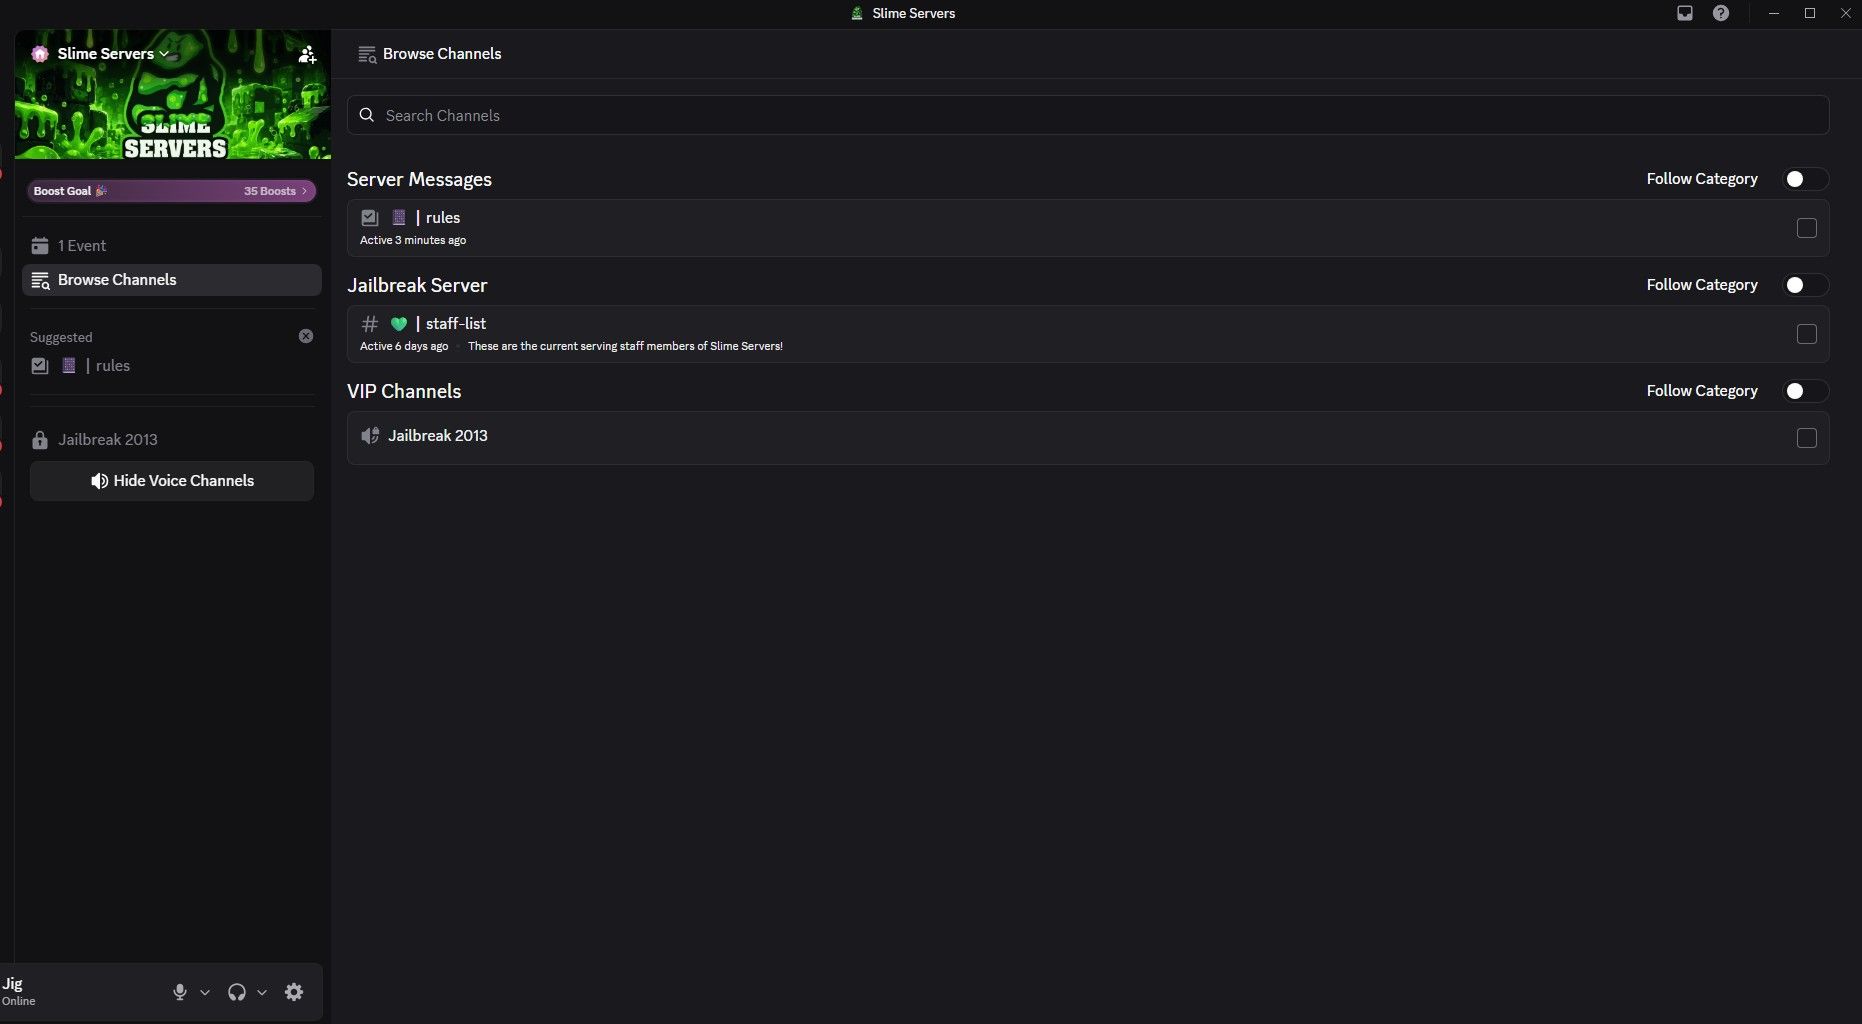Check the staff-list channel checkbox

pyautogui.click(x=1807, y=334)
